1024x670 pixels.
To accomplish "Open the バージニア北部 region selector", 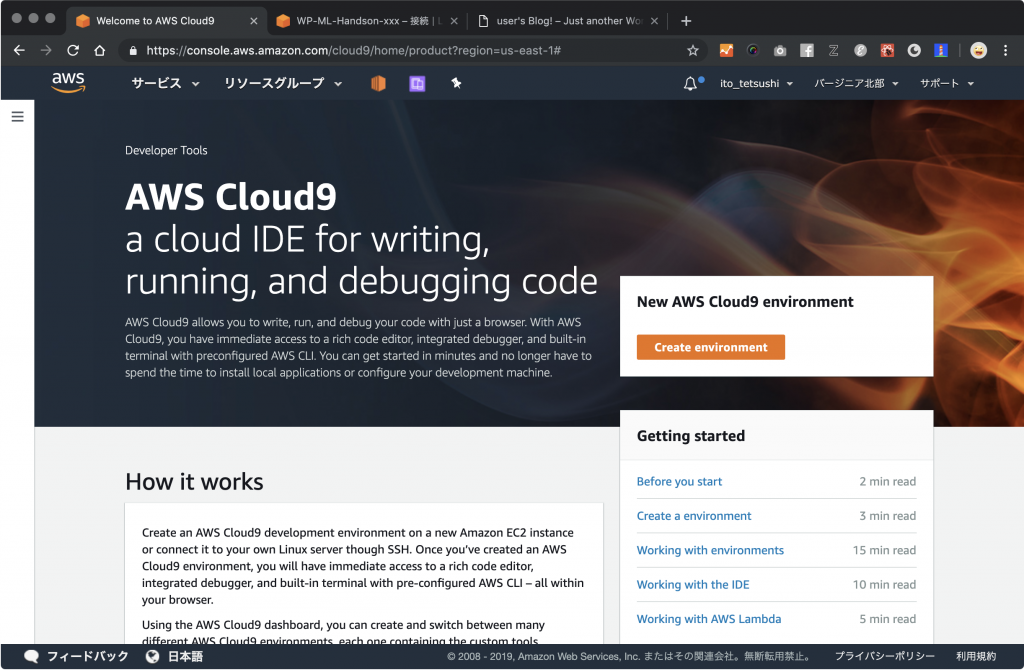I will (856, 84).
